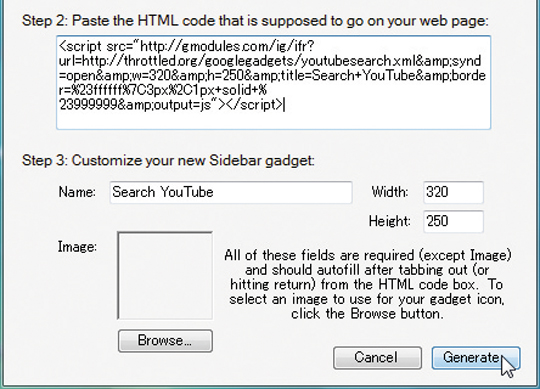
Task: Focus the Name field containing Search YouTube
Action: (x=231, y=192)
